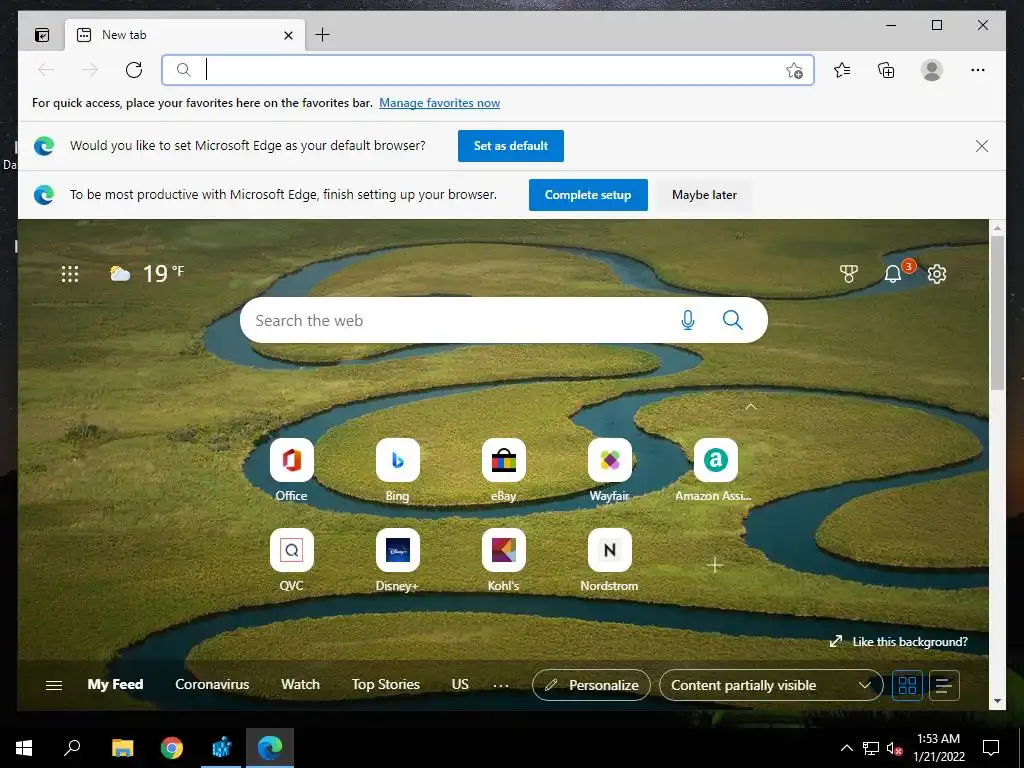Open taskbar search magnifier
1024x768 pixels.
pyautogui.click(x=72, y=748)
